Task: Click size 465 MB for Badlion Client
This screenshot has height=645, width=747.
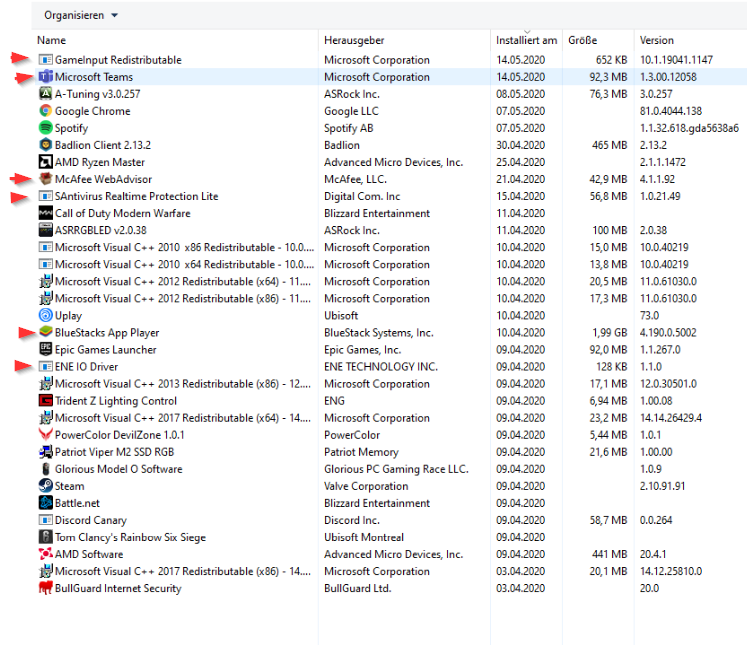Action: 609,145
